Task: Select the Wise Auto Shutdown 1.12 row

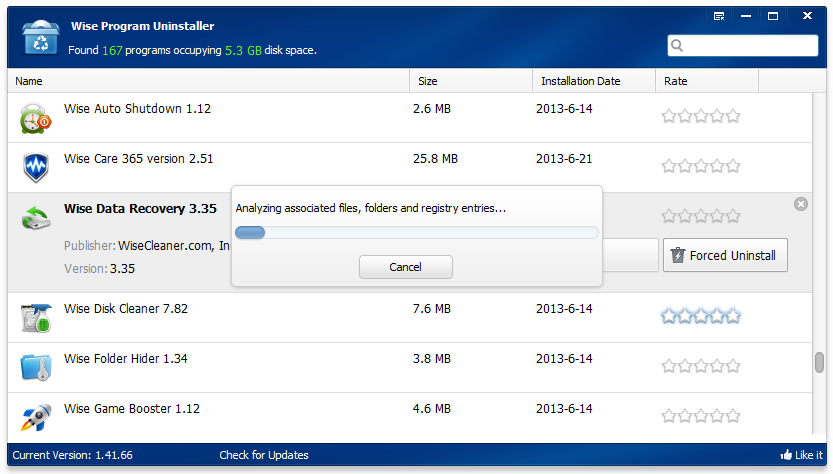Action: tap(410, 117)
